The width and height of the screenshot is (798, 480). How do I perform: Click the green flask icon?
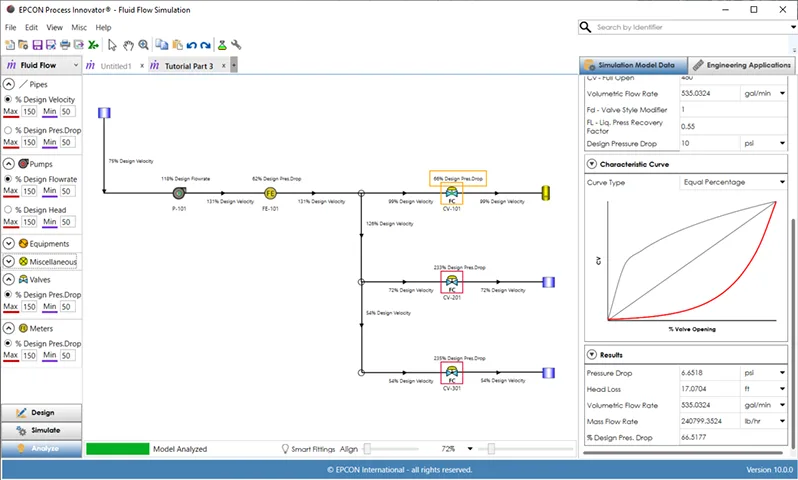tap(221, 45)
